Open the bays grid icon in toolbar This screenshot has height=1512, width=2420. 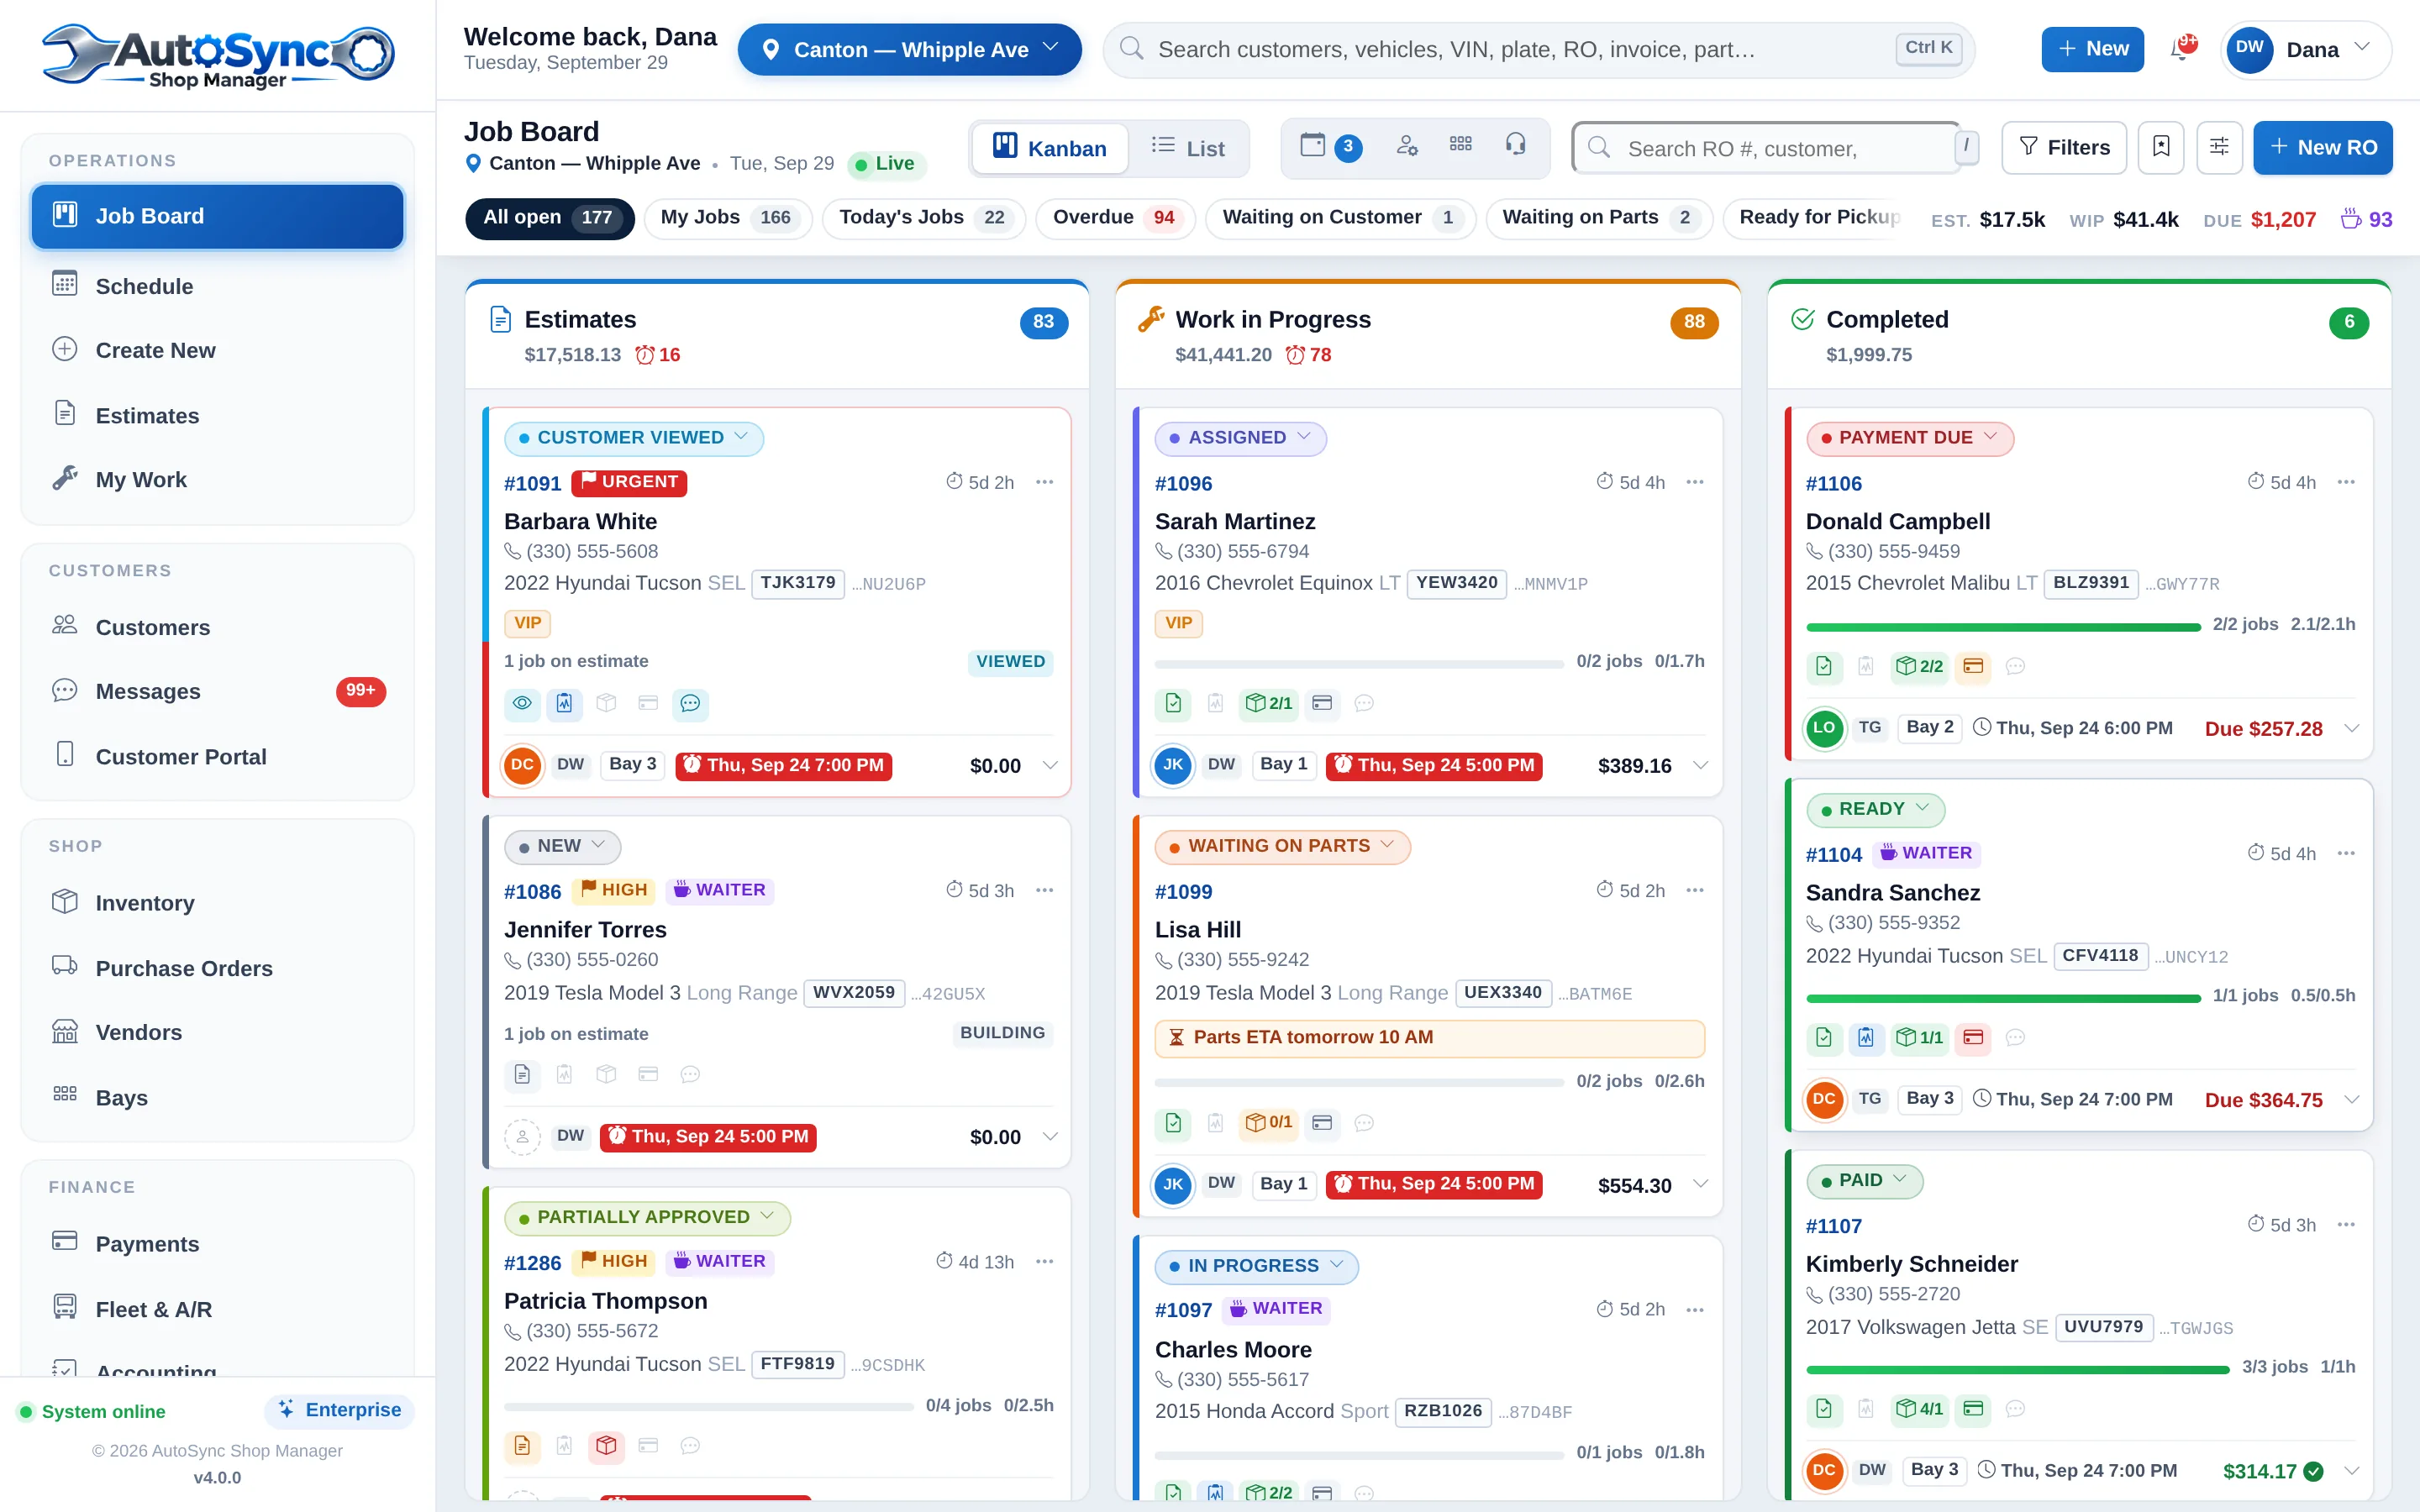coord(1461,146)
